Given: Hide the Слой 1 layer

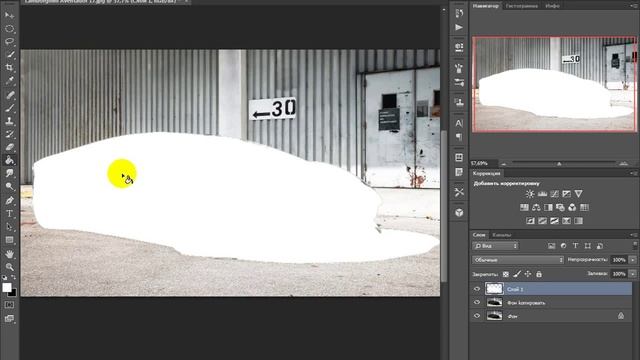Looking at the screenshot, I should (x=477, y=289).
